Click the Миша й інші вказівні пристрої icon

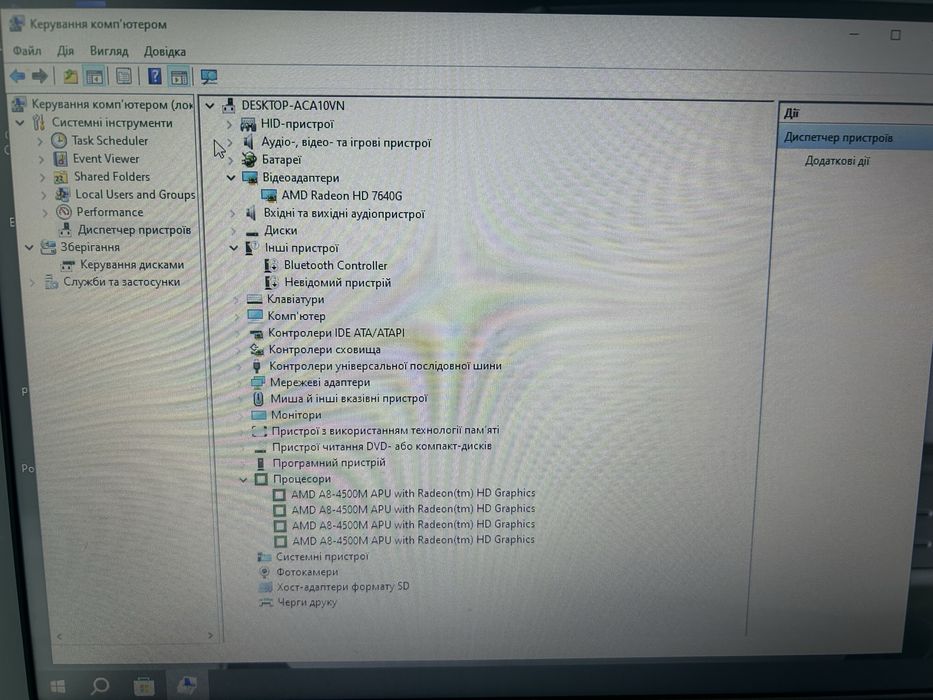click(x=258, y=398)
